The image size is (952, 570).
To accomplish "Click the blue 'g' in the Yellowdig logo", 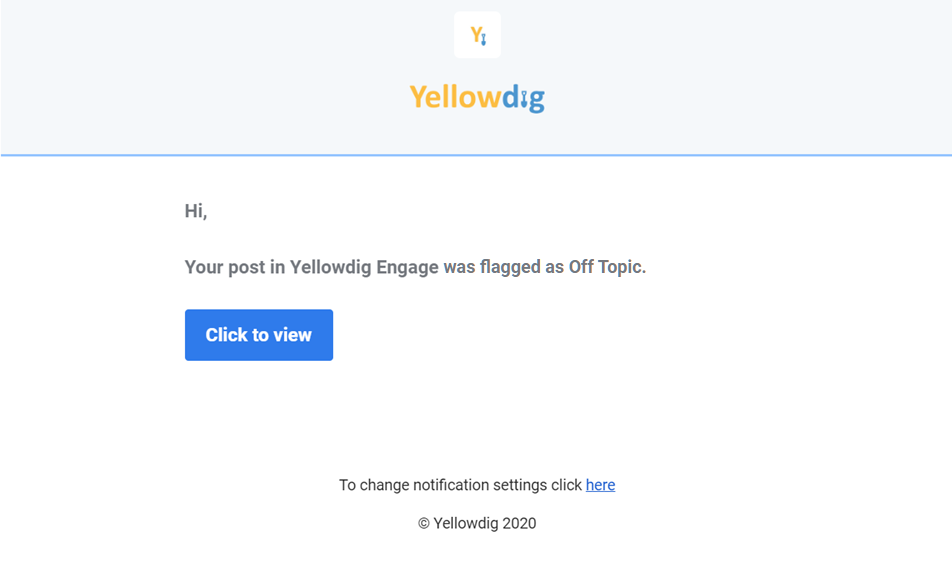I will 537,101.
